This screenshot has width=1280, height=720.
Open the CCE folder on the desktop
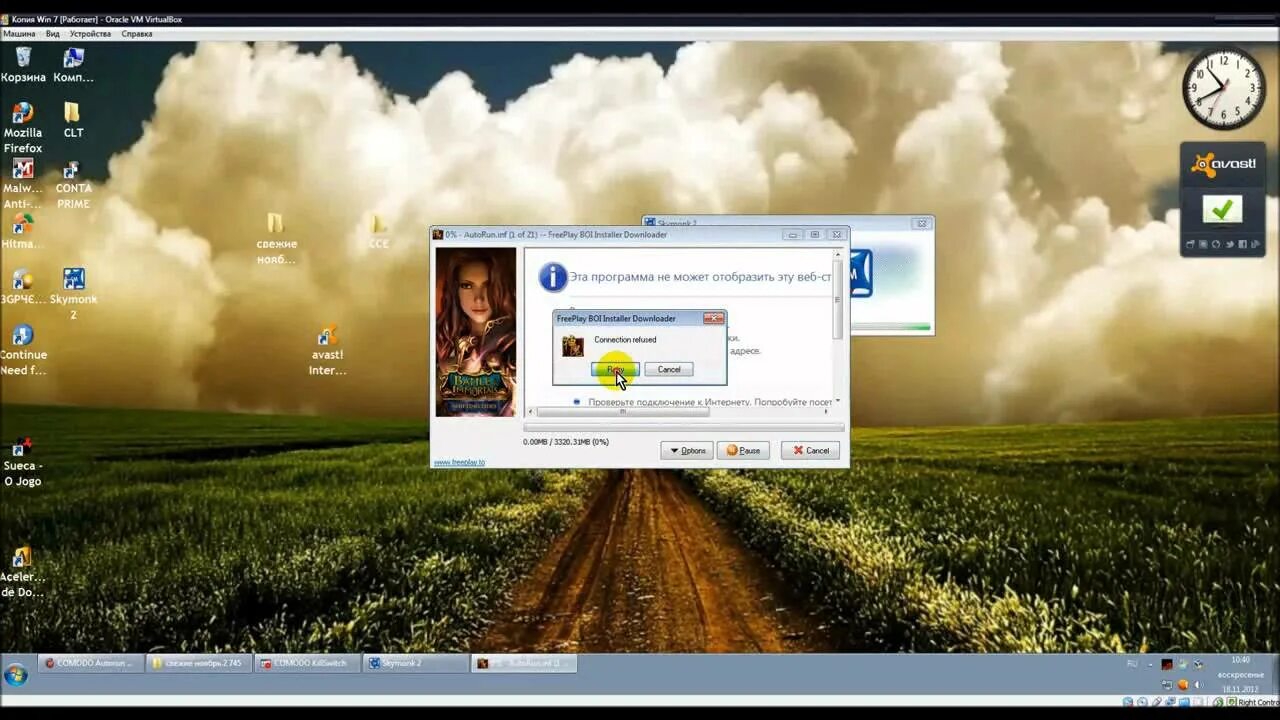click(378, 232)
